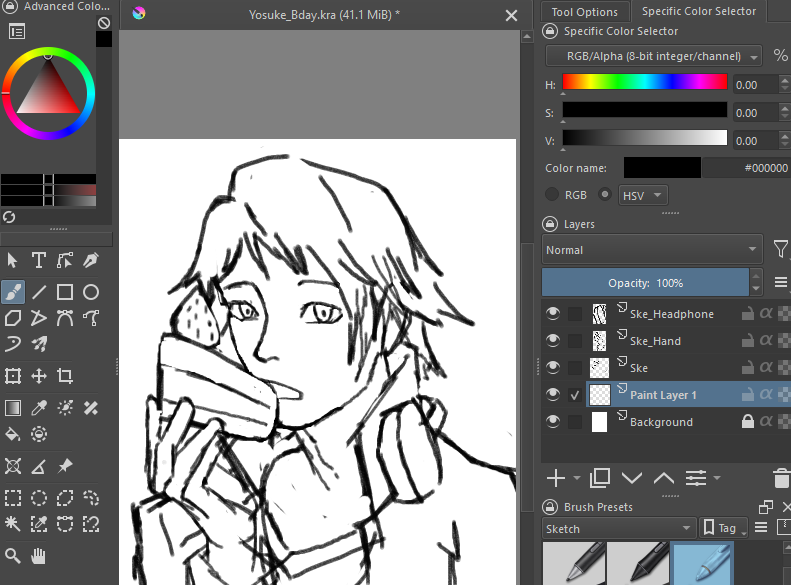
Task: Add a new layer with plus button
Action: [x=556, y=478]
